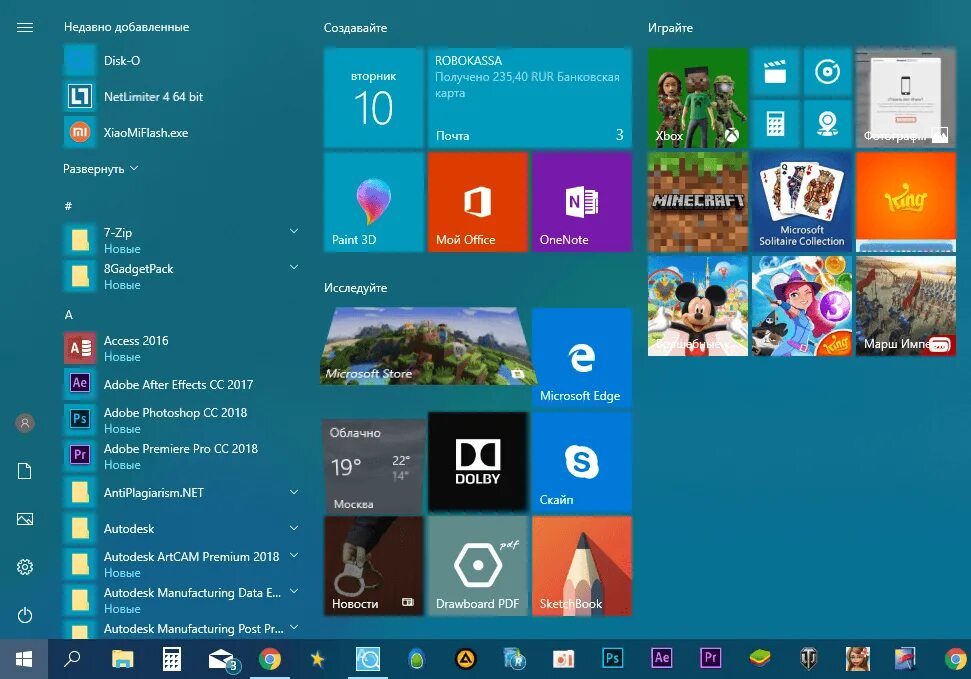Open BlueStacks icon on the taskbar
This screenshot has height=679, width=971.
click(760, 659)
